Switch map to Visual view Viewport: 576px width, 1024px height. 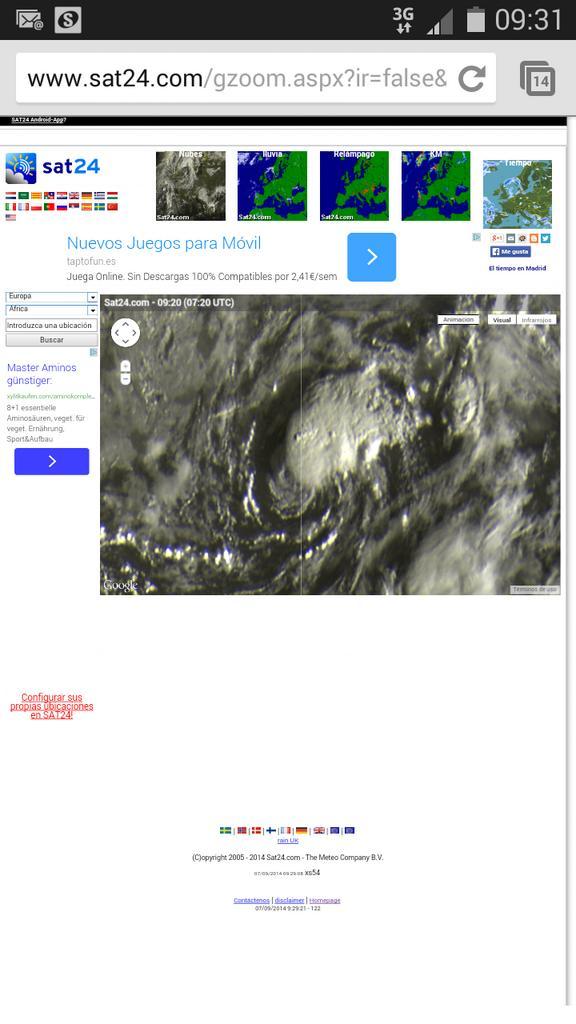point(502,320)
